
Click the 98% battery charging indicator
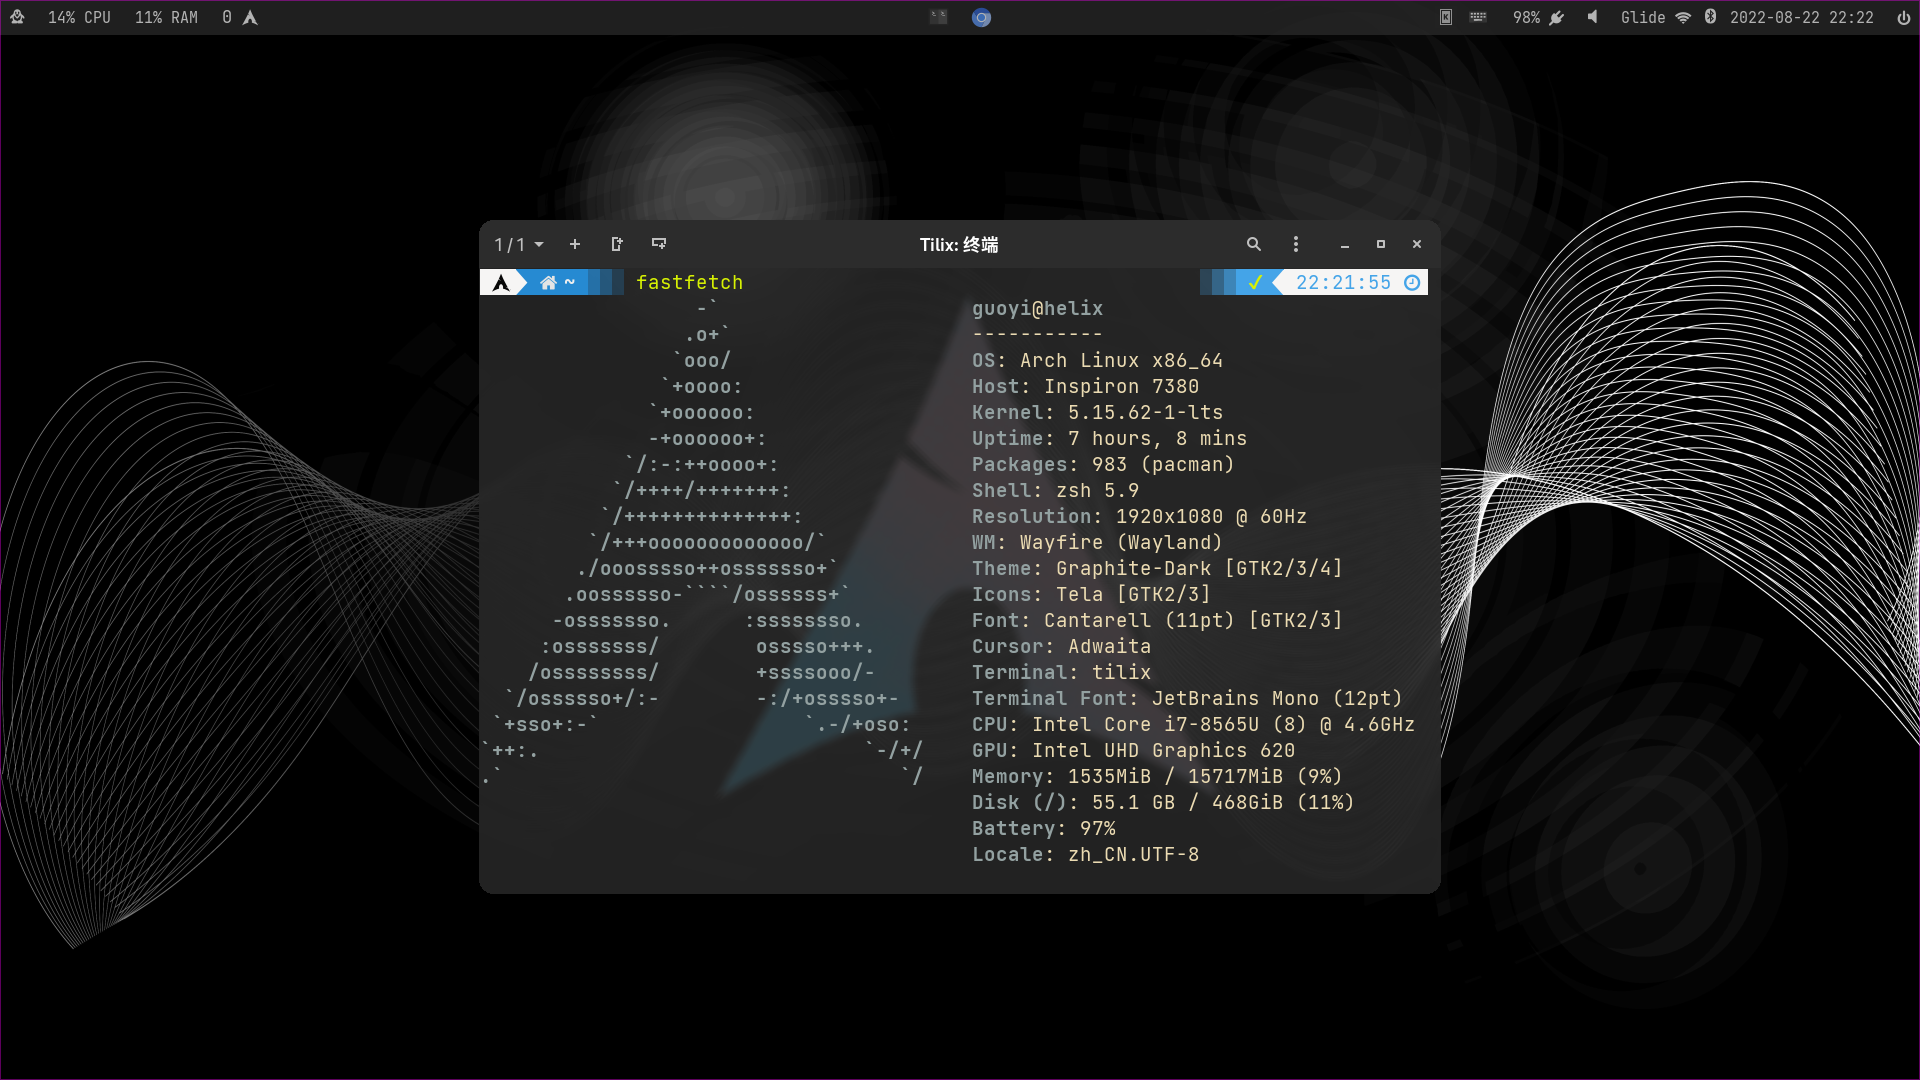click(1538, 18)
